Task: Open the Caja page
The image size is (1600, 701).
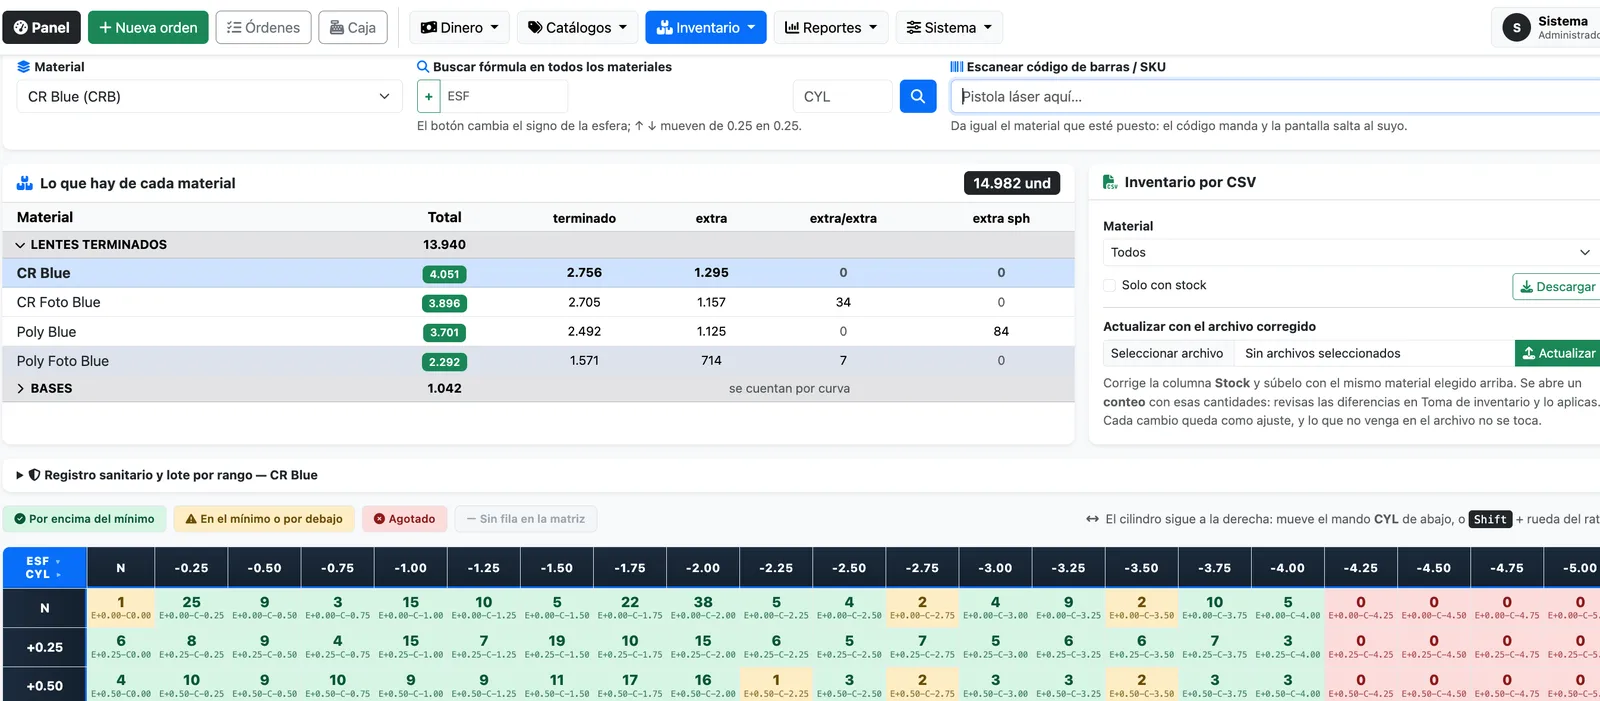Action: tap(353, 28)
